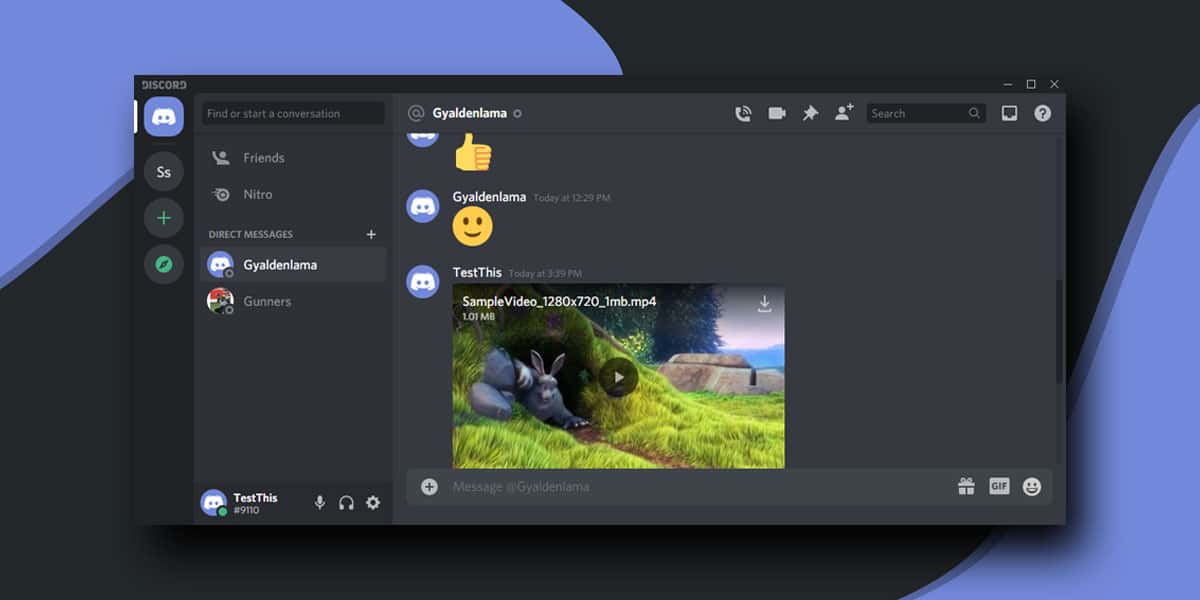Screen dimensions: 1200x600
Task: Start a video call
Action: (776, 113)
